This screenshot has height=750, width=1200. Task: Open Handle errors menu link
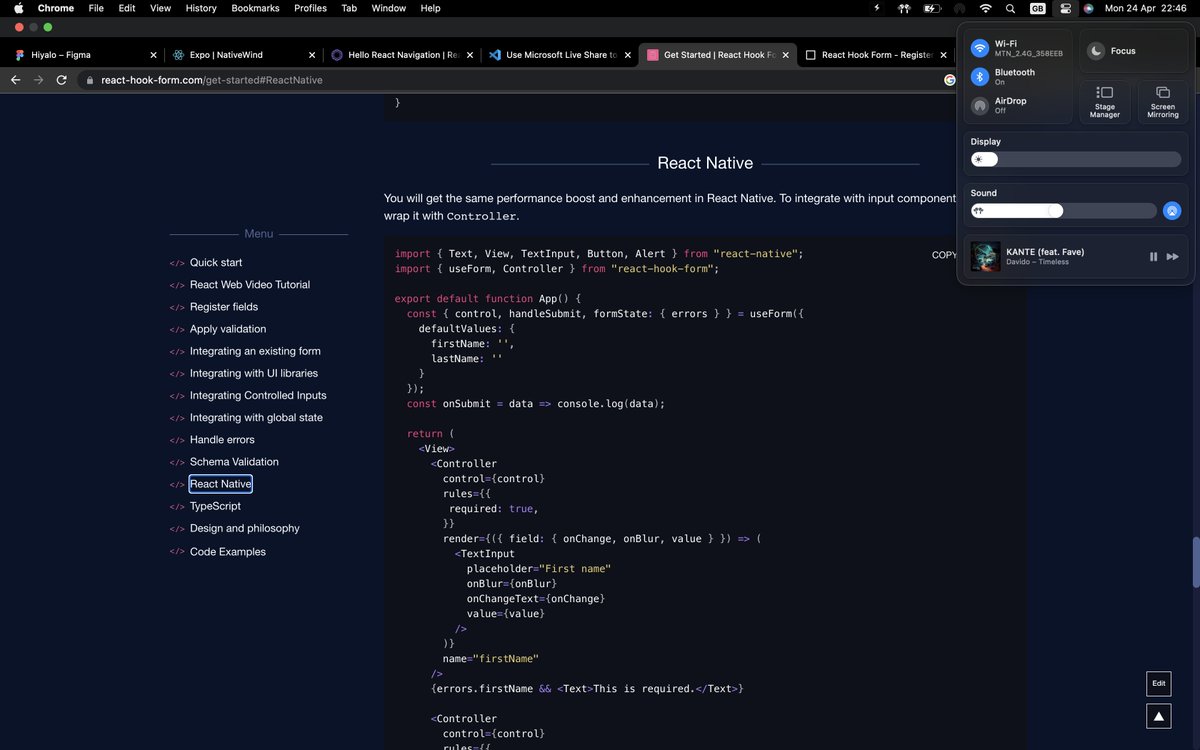pos(222,439)
